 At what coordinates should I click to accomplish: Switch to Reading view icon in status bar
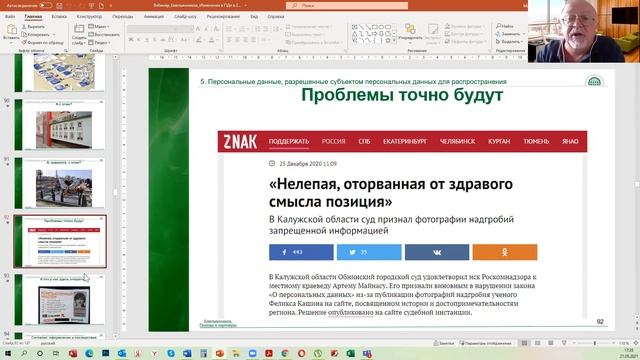click(x=551, y=343)
